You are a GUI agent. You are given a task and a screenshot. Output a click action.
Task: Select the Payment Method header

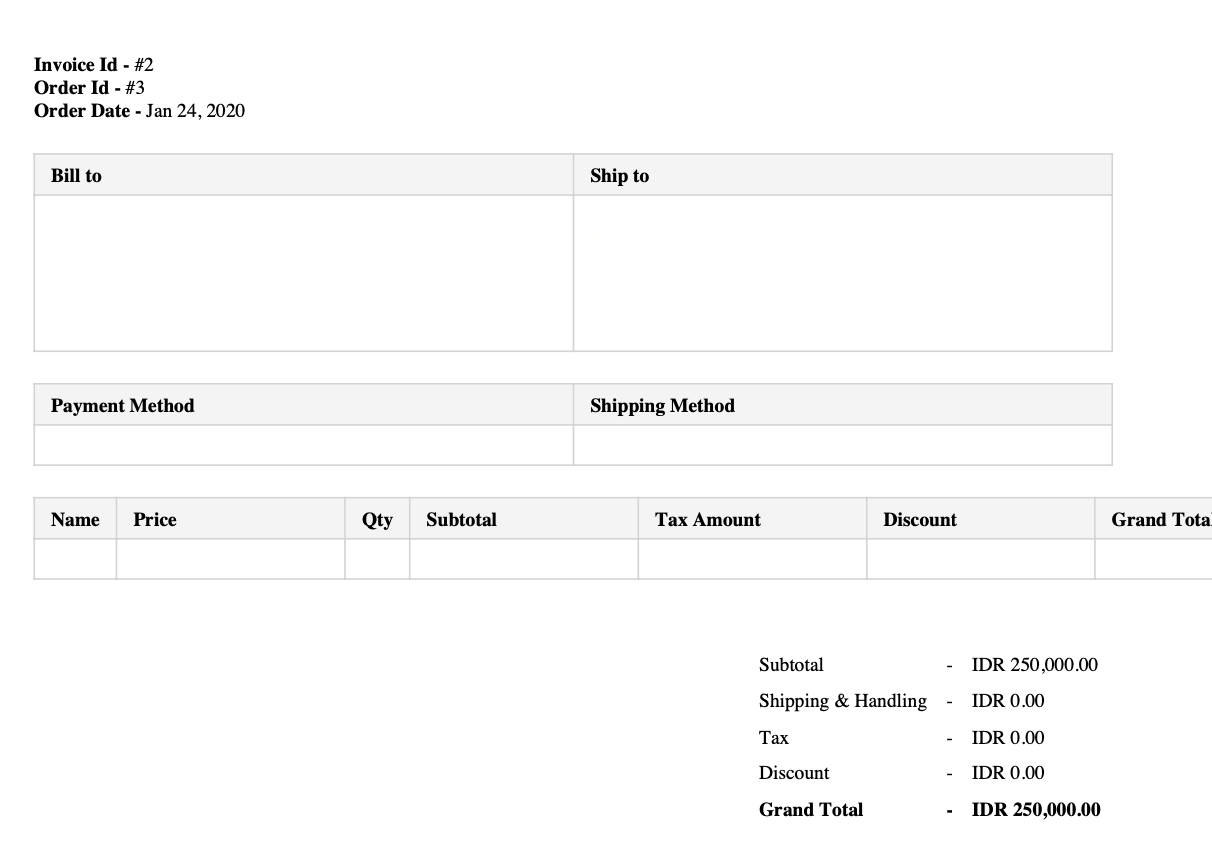click(304, 405)
